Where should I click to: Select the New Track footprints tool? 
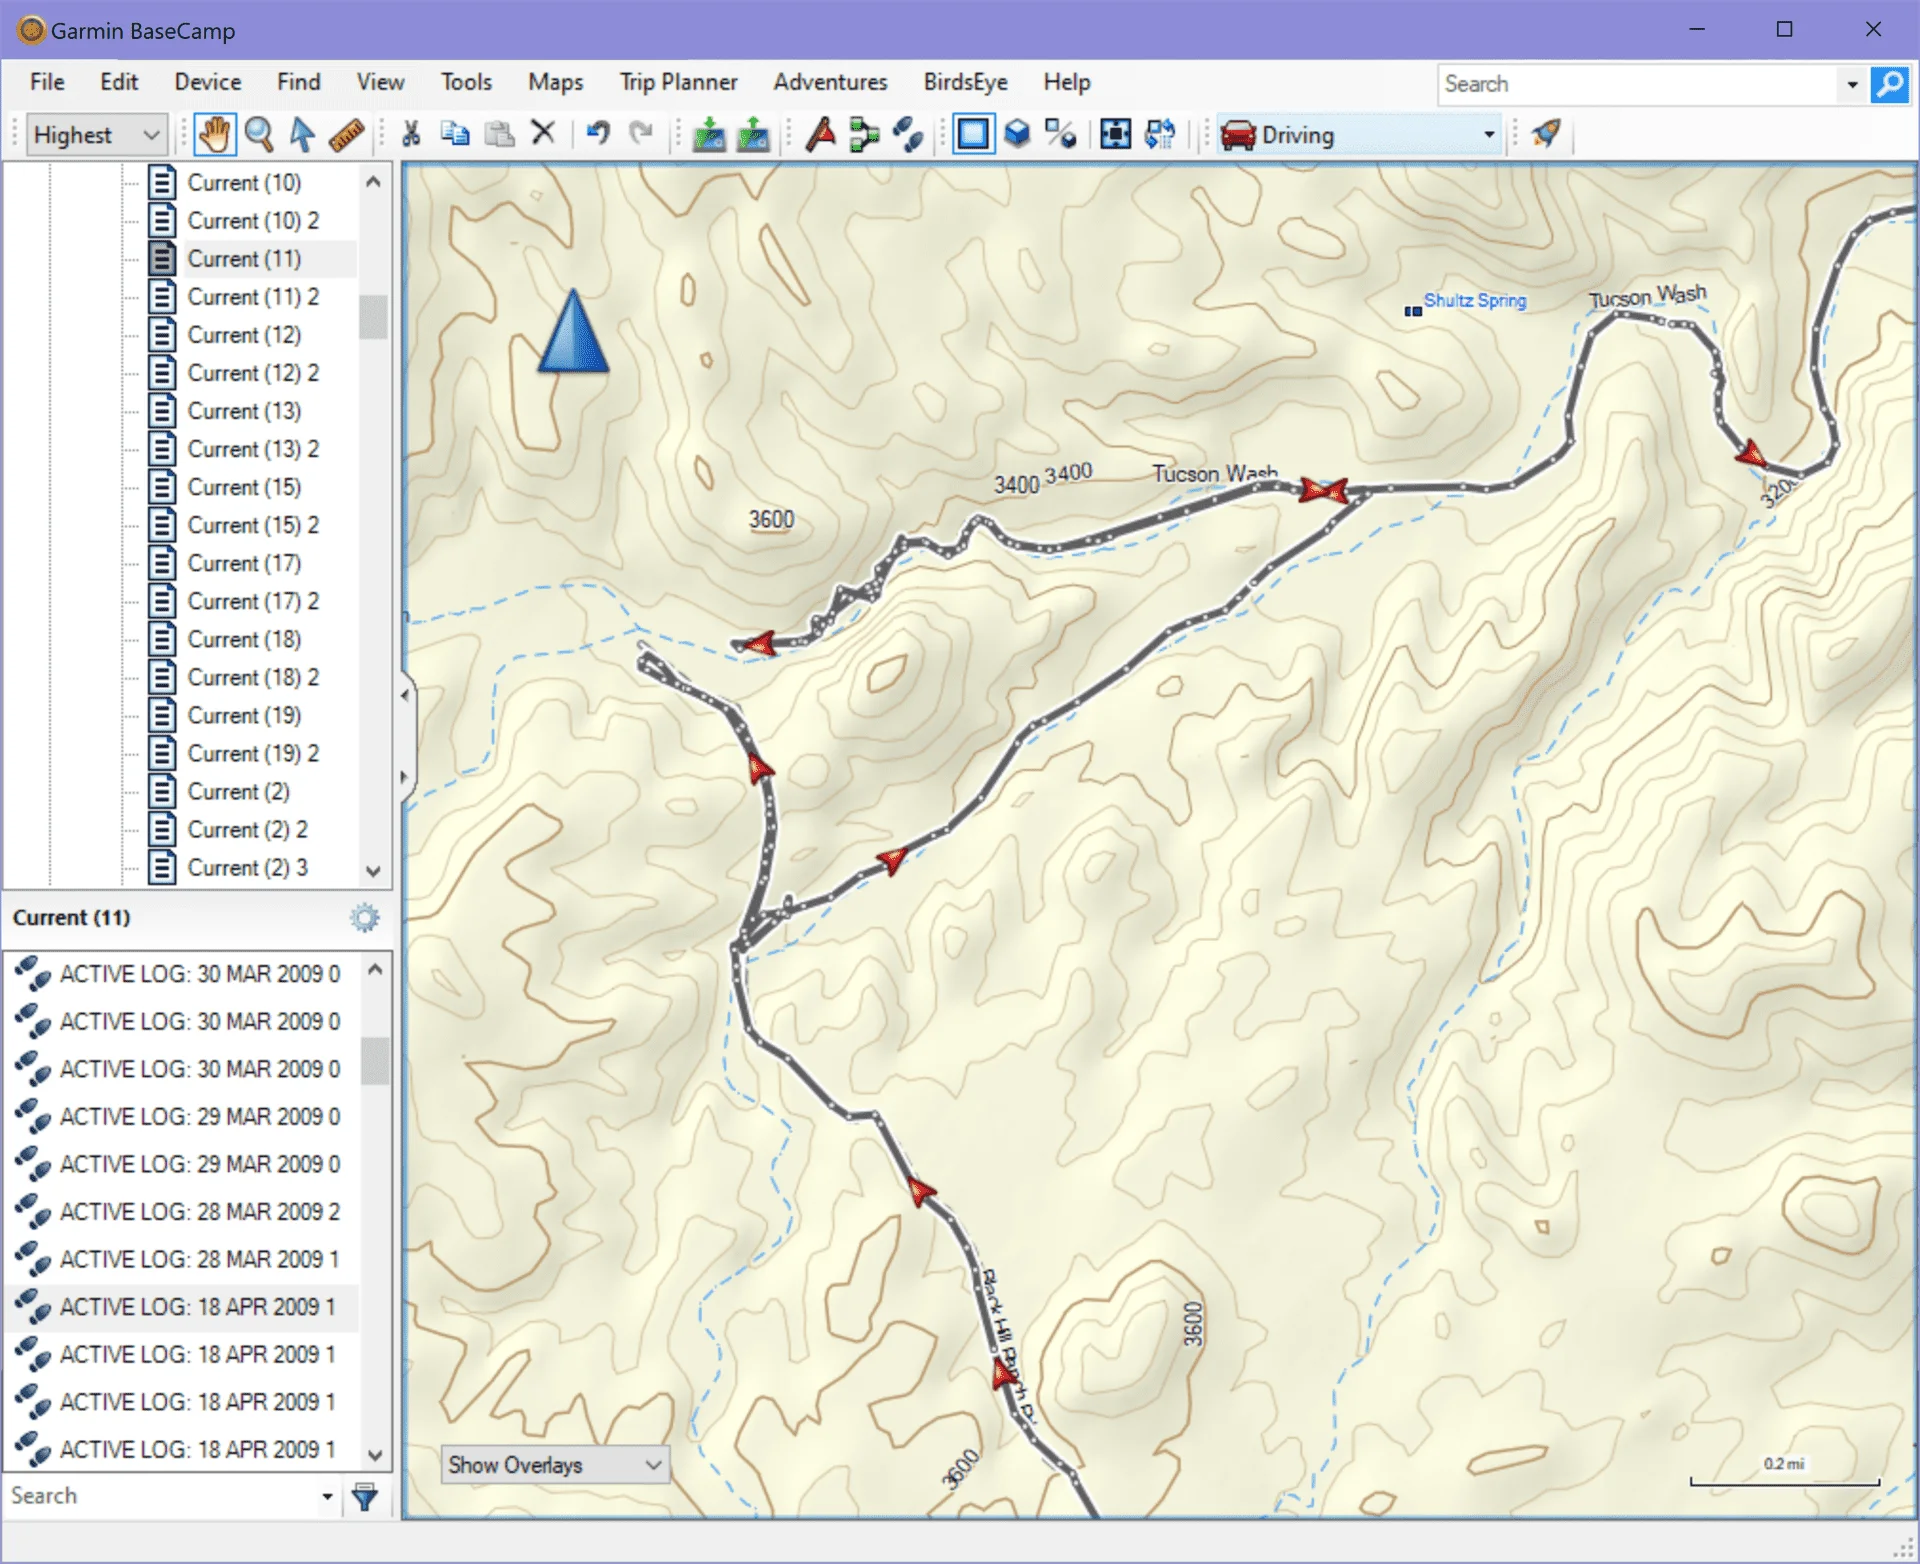pyautogui.click(x=908, y=134)
